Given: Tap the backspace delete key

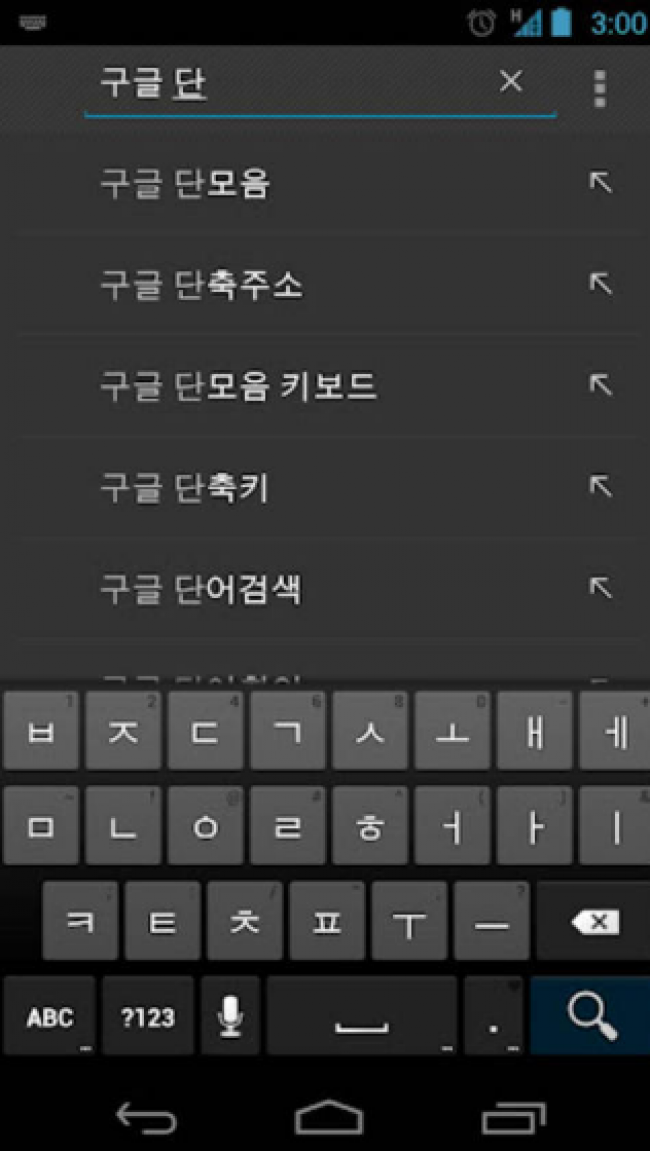Looking at the screenshot, I should coord(593,921).
